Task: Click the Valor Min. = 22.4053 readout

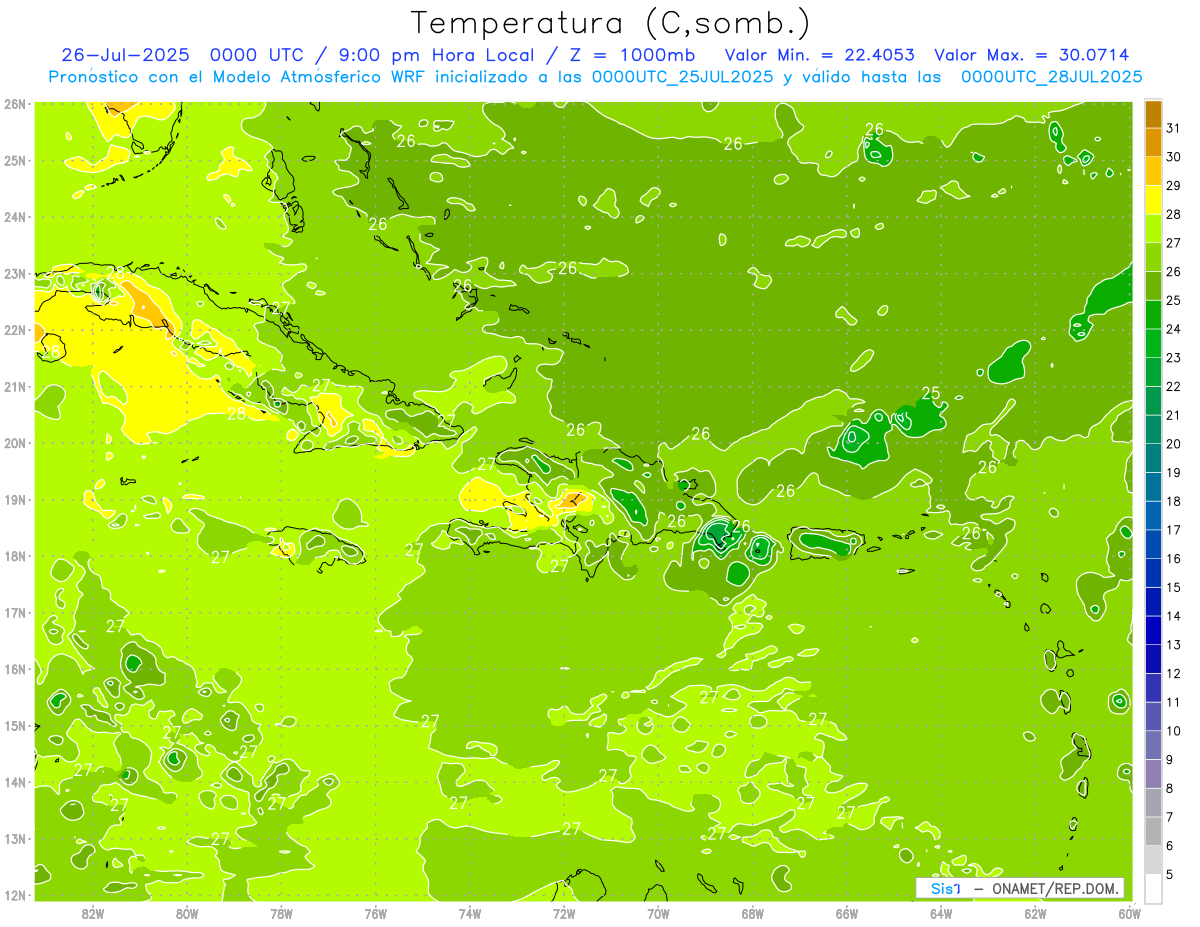Action: (820, 55)
